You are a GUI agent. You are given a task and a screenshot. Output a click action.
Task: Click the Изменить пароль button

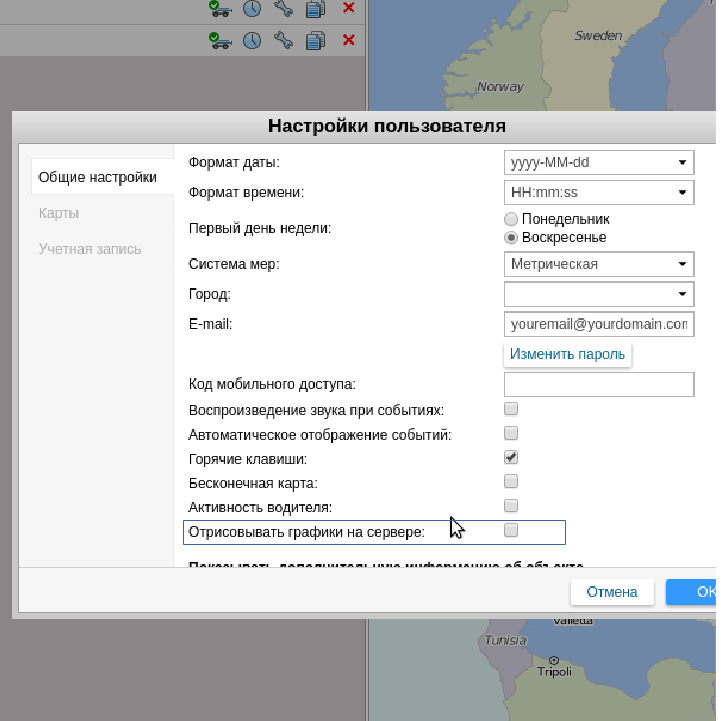567,354
